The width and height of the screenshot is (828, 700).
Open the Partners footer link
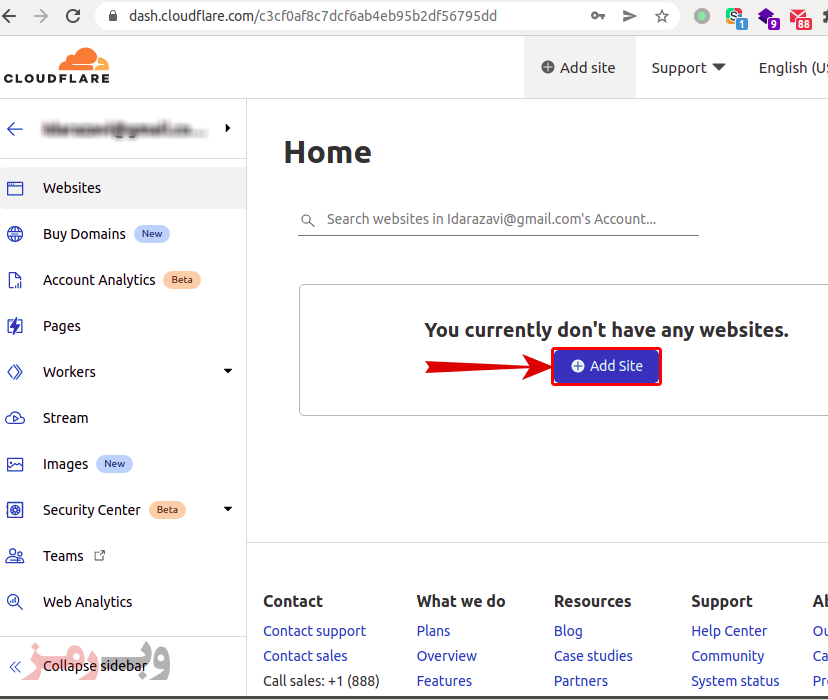pos(581,681)
